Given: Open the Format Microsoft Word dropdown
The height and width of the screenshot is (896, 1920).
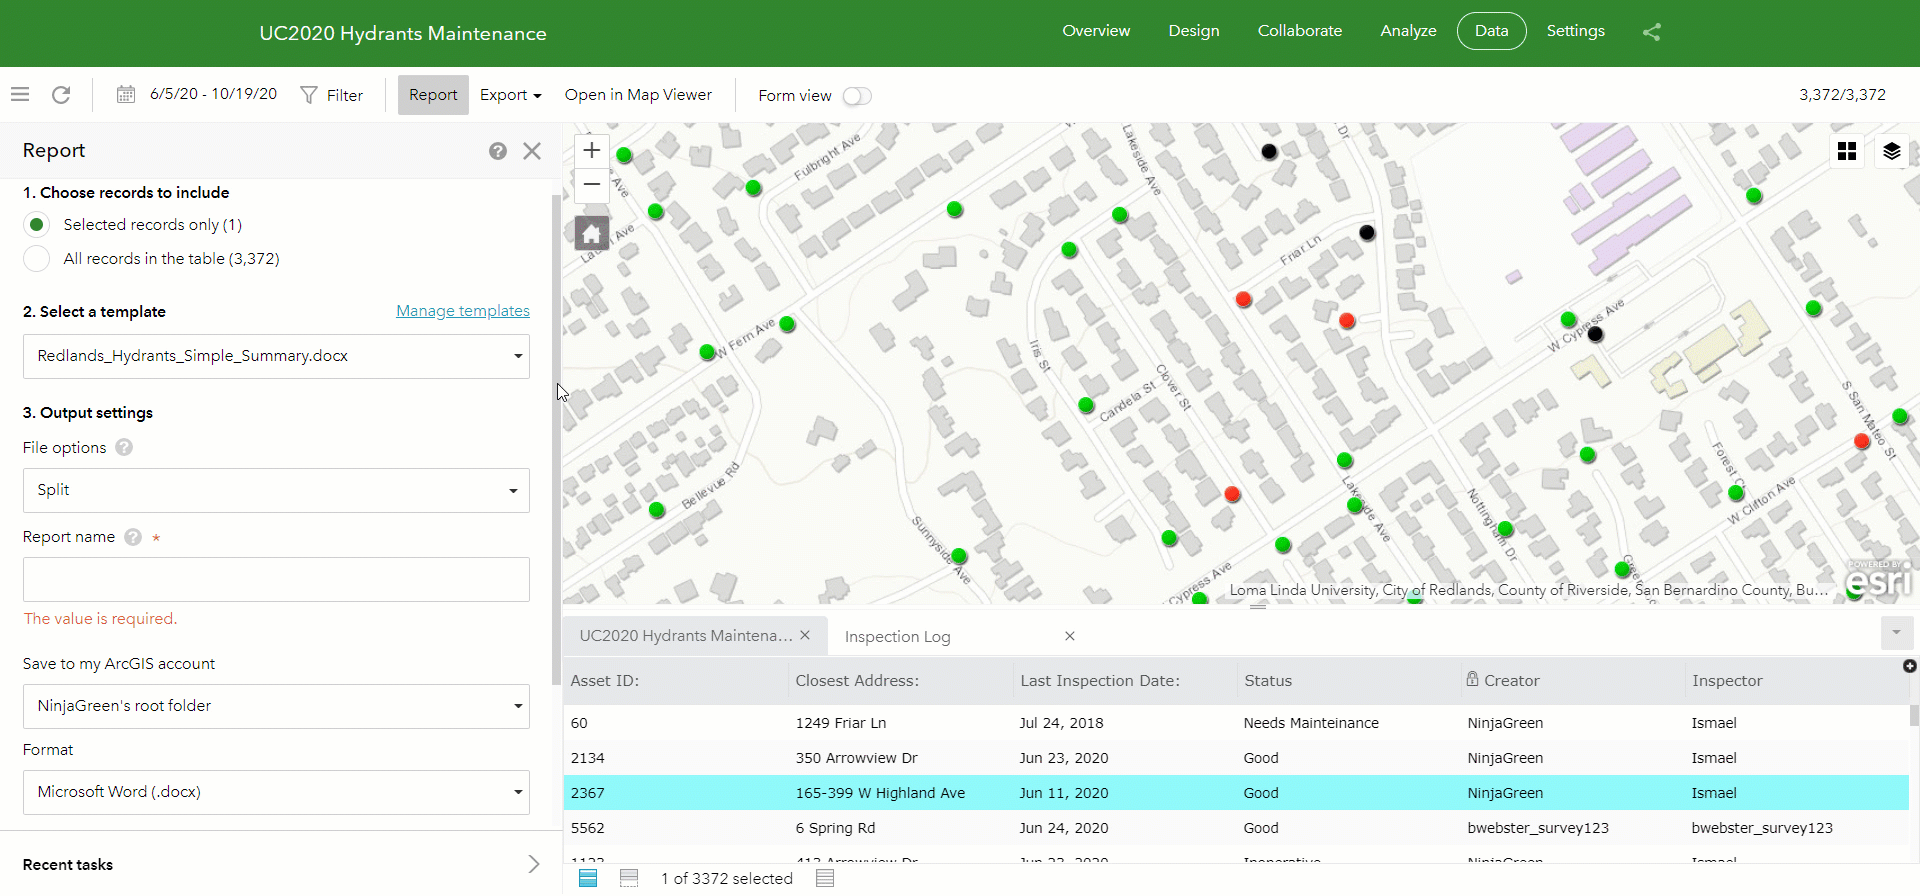Looking at the screenshot, I should [x=276, y=793].
